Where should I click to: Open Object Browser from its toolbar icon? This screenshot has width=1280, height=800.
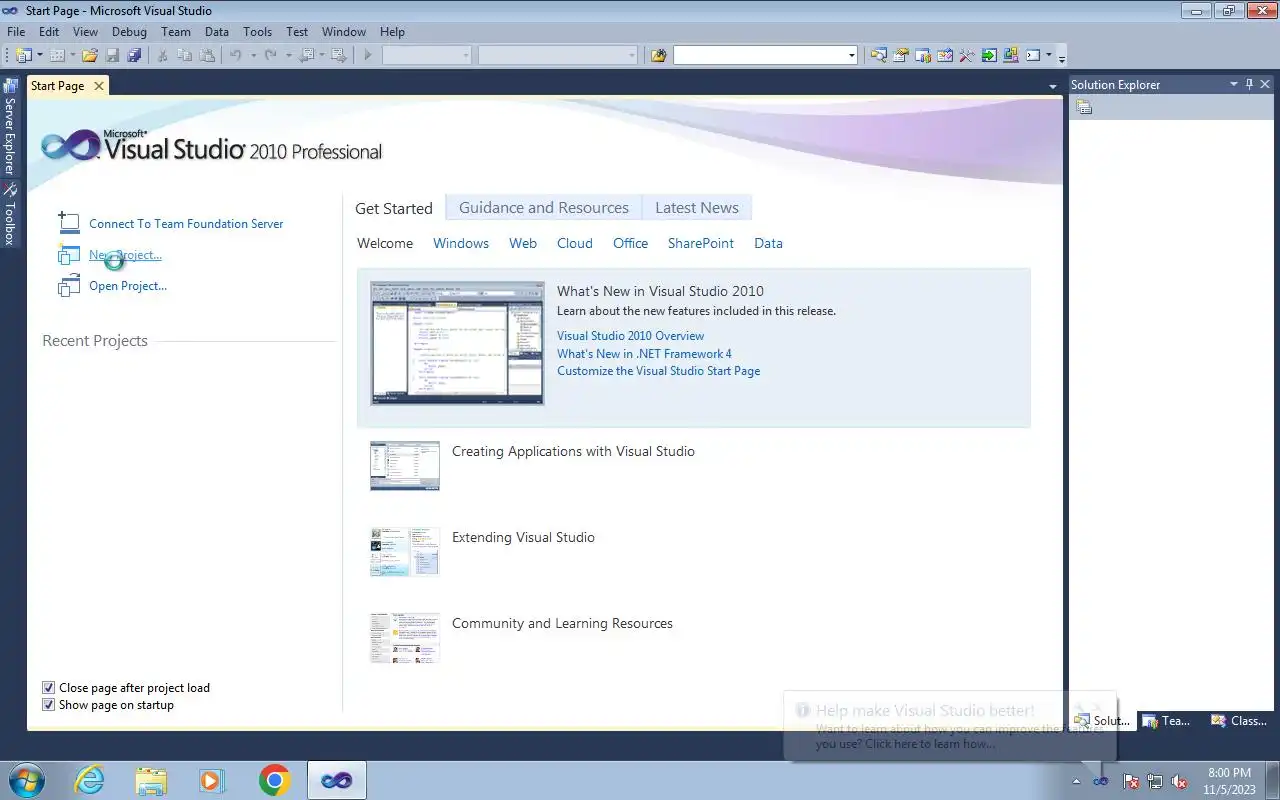pos(945,55)
